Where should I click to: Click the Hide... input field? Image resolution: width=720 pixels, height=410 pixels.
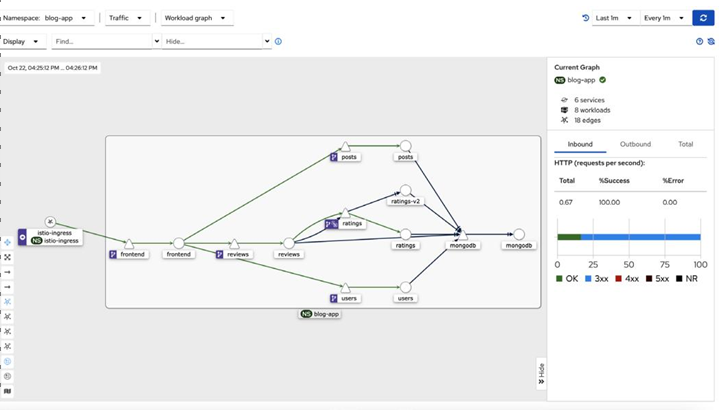212,41
